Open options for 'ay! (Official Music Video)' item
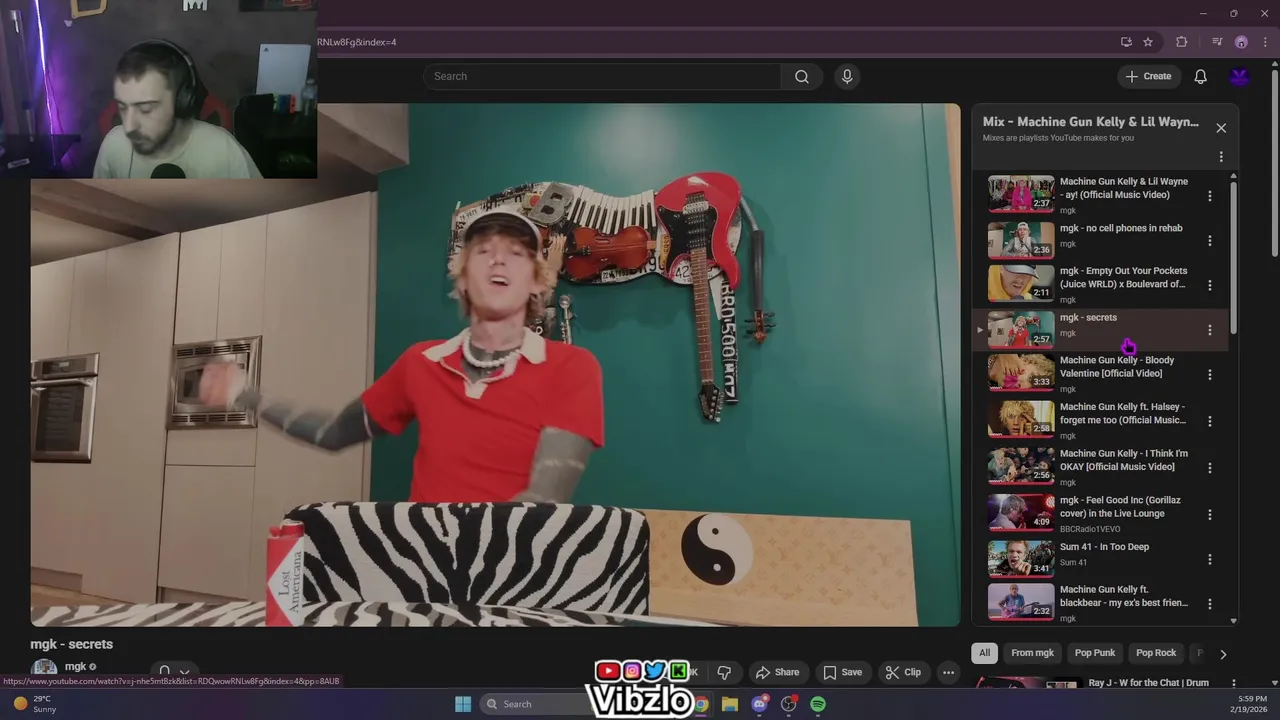 pos(1210,196)
